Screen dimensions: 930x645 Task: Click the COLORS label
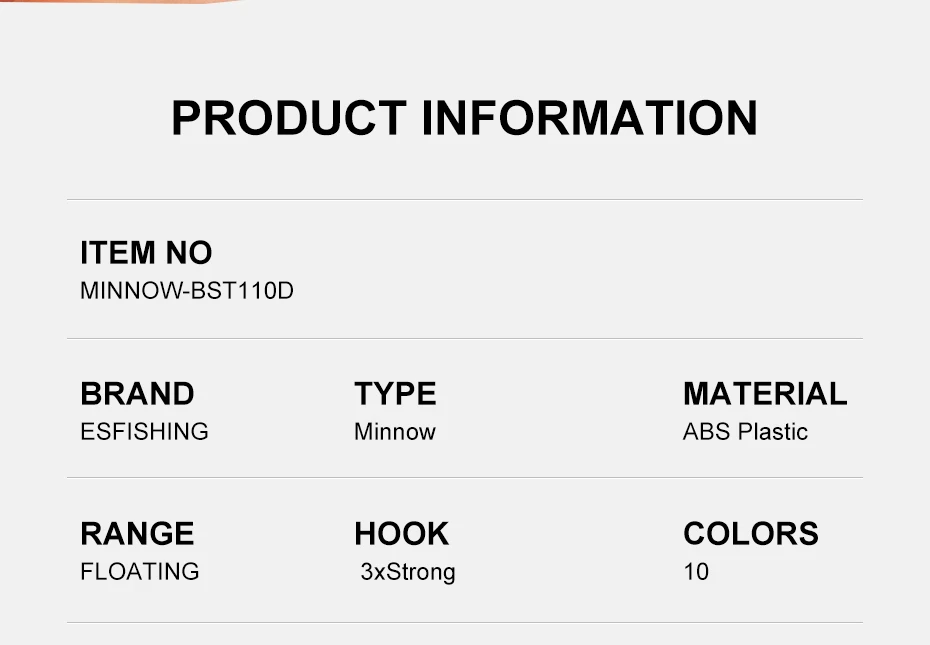[x=751, y=534]
